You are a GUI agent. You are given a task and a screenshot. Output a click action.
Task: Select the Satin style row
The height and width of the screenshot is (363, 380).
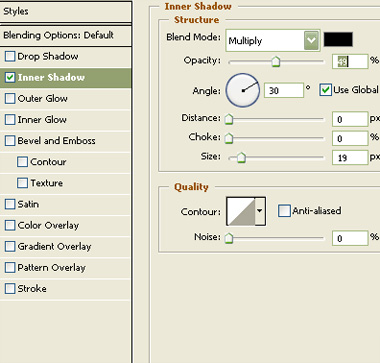[x=66, y=204]
